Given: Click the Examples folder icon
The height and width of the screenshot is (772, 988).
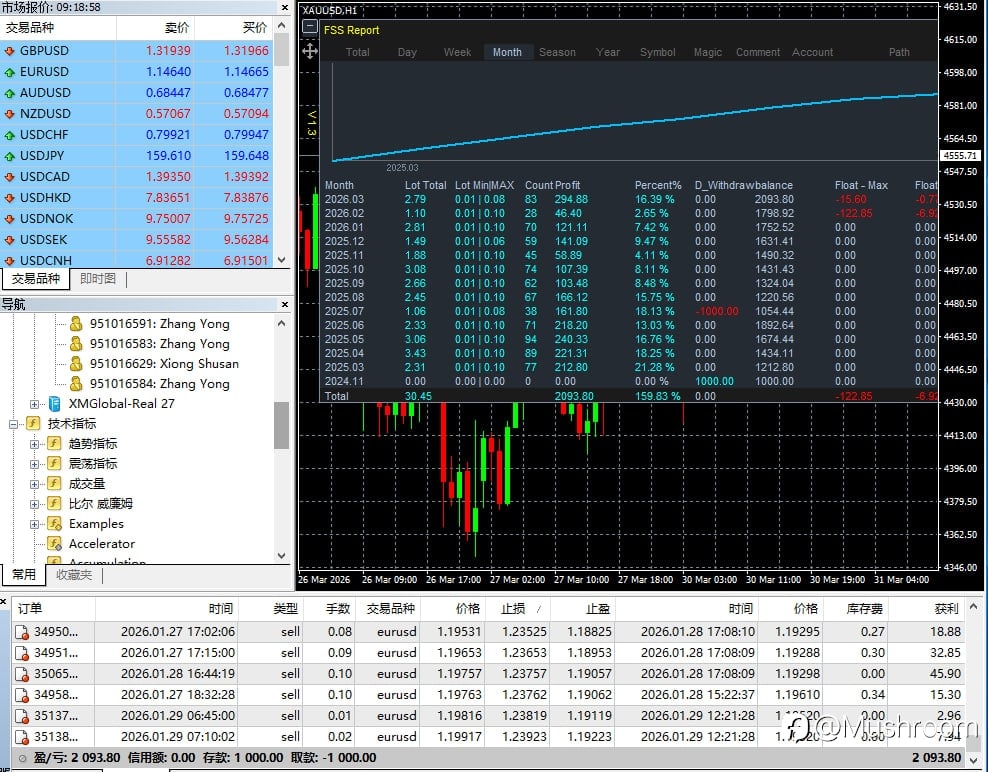Looking at the screenshot, I should 55,524.
